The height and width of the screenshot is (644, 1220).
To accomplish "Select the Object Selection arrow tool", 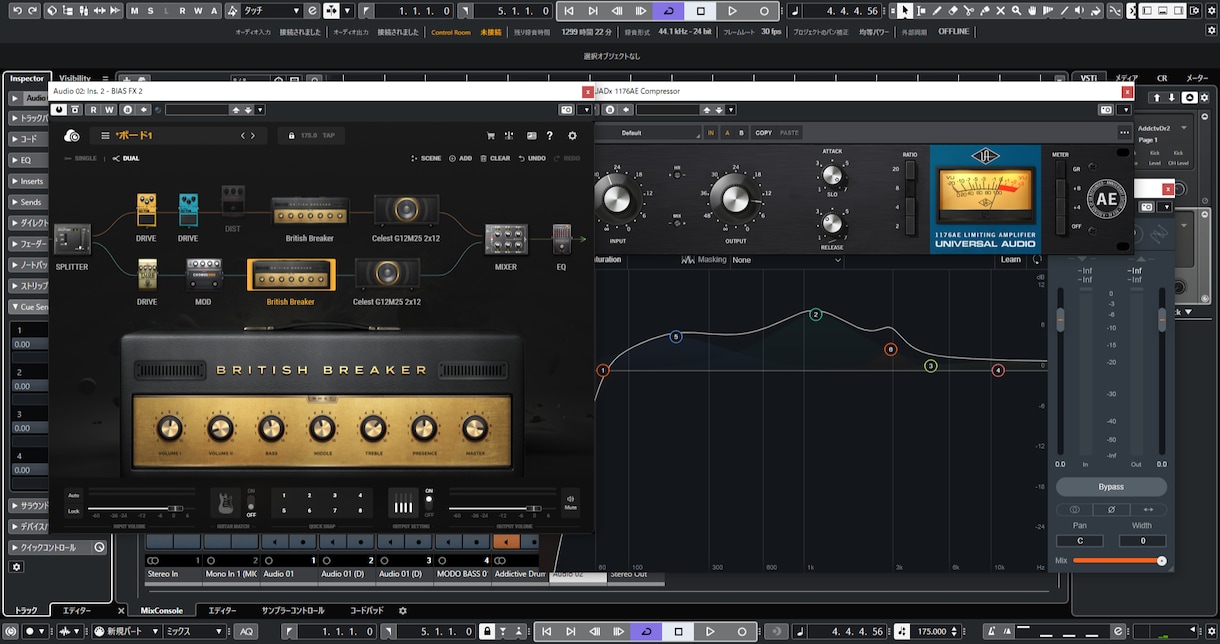I will coord(904,11).
